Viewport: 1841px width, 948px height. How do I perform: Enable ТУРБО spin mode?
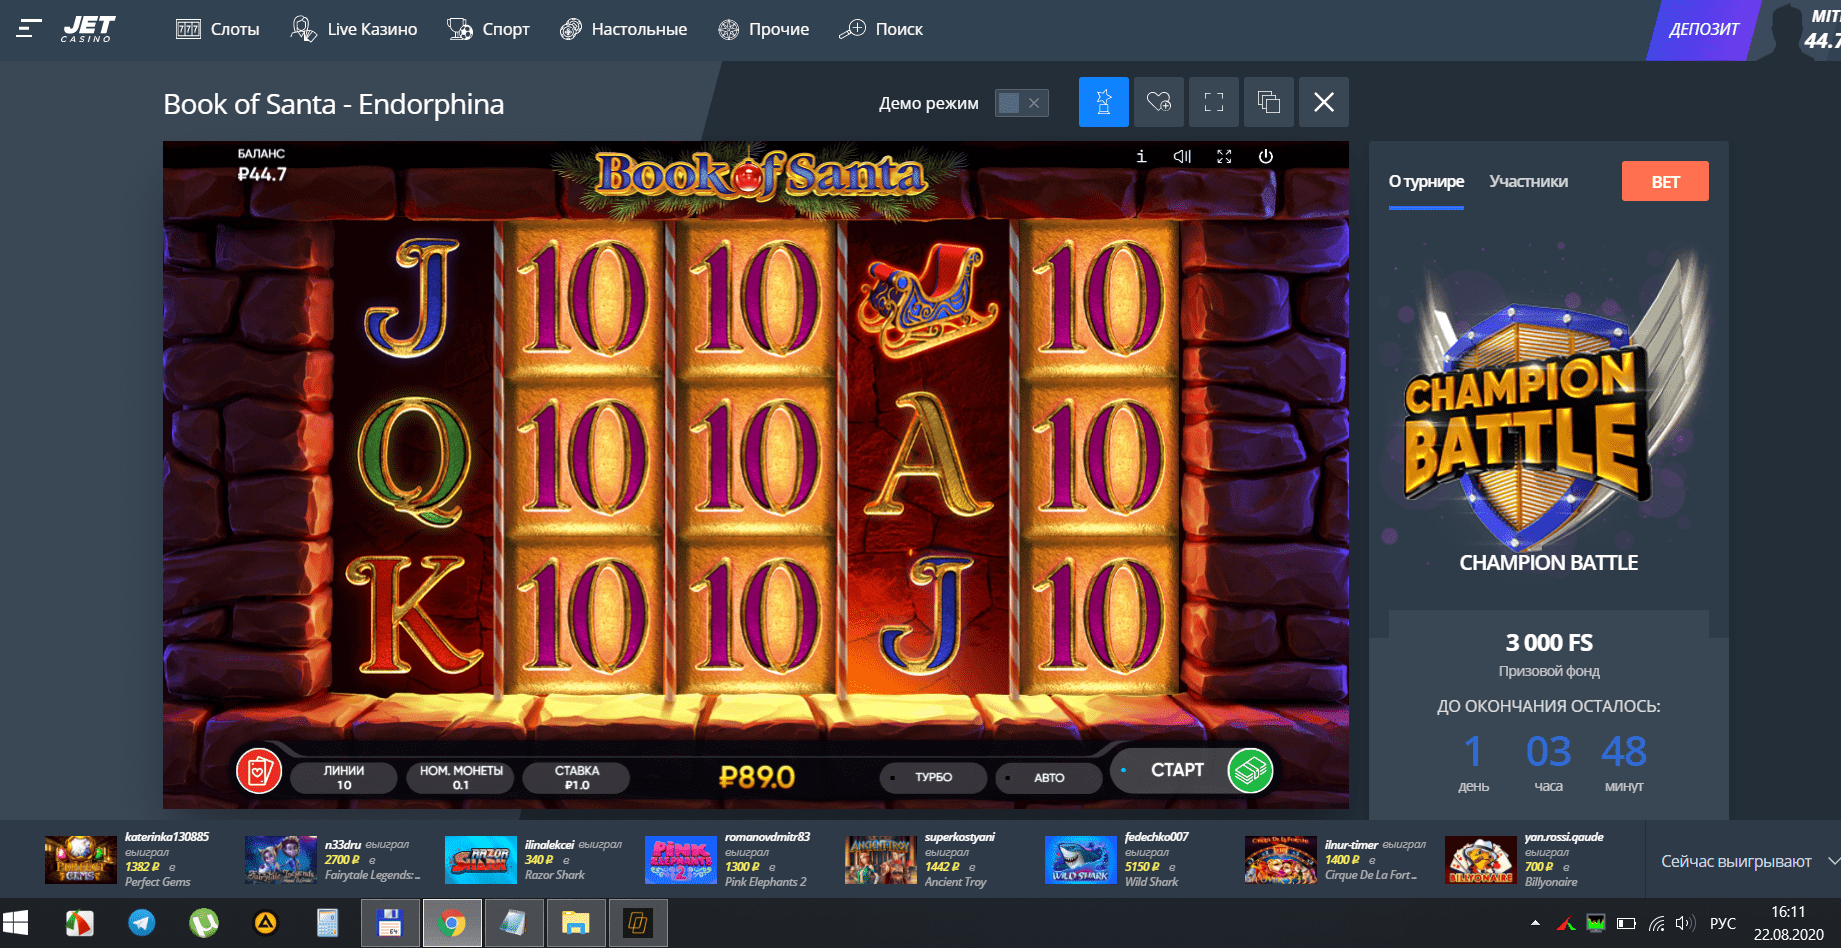[933, 777]
